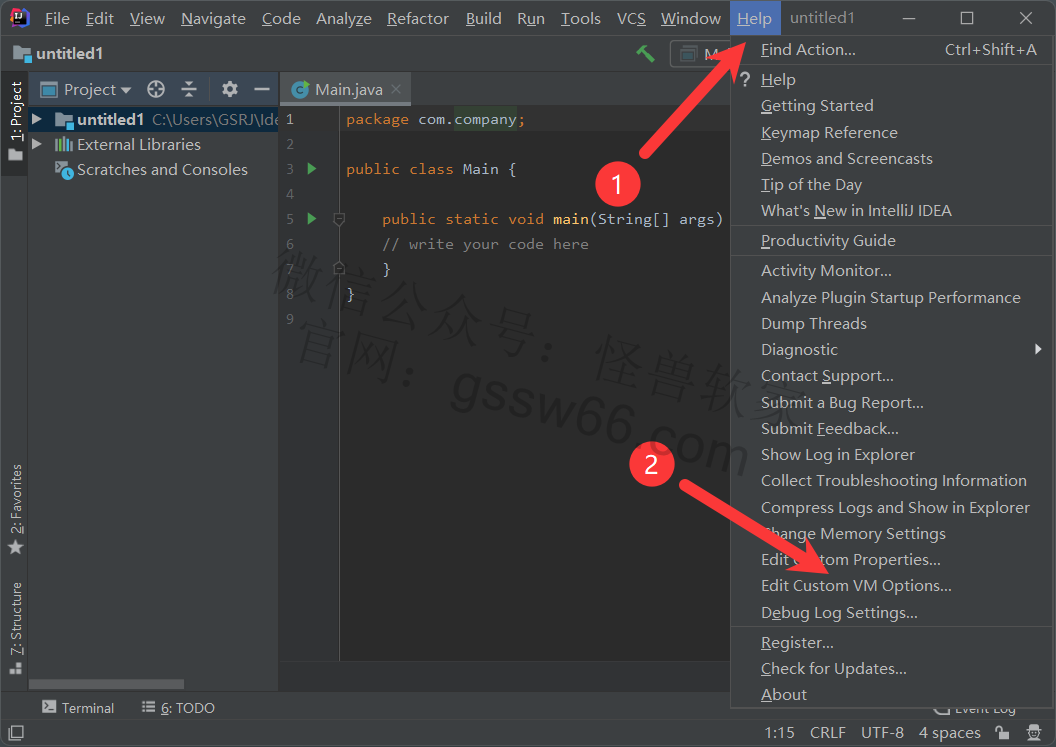Click the Collapse All icon in Project panel
This screenshot has width=1056, height=747.
(189, 90)
